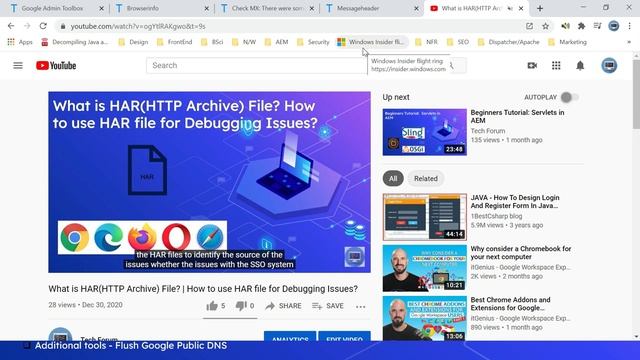
Task: Show more bookmarks with the overflow chevron
Action: pos(629,42)
